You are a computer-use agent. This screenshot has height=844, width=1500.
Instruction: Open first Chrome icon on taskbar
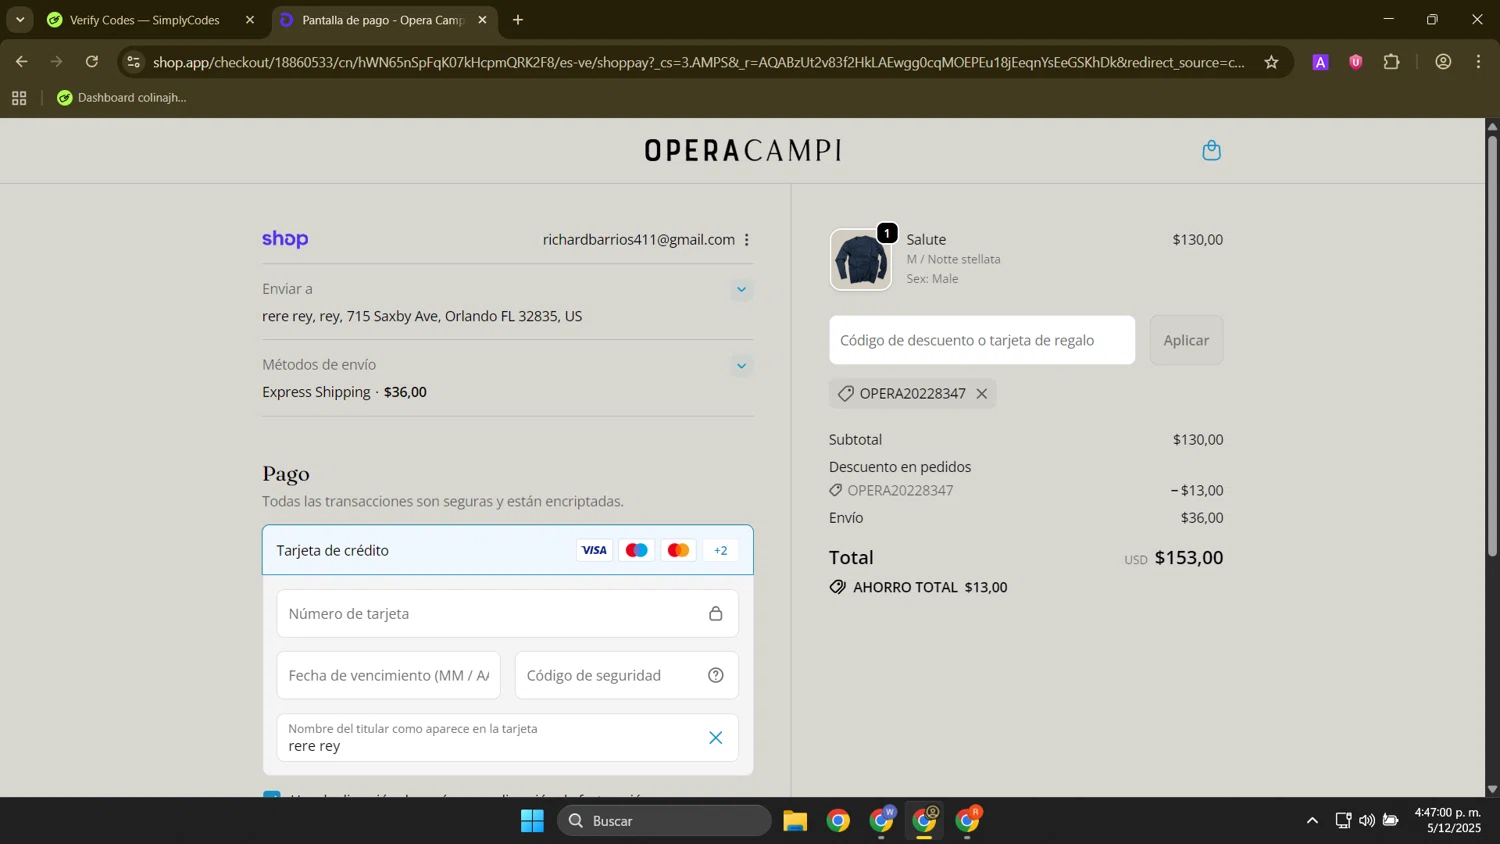(838, 821)
